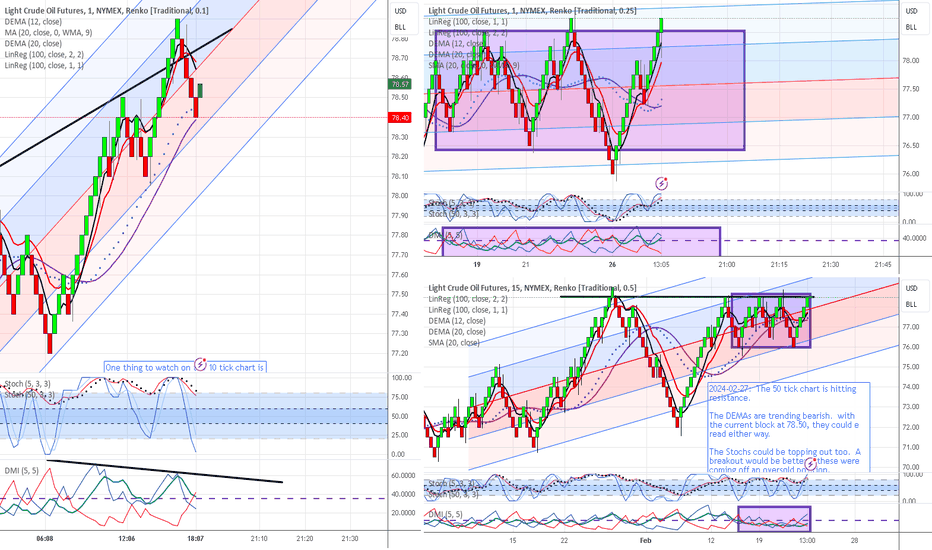The height and width of the screenshot is (550, 932).
Task: Click lightning event icon in bottom-right 15-minute chart
Action: click(x=811, y=464)
